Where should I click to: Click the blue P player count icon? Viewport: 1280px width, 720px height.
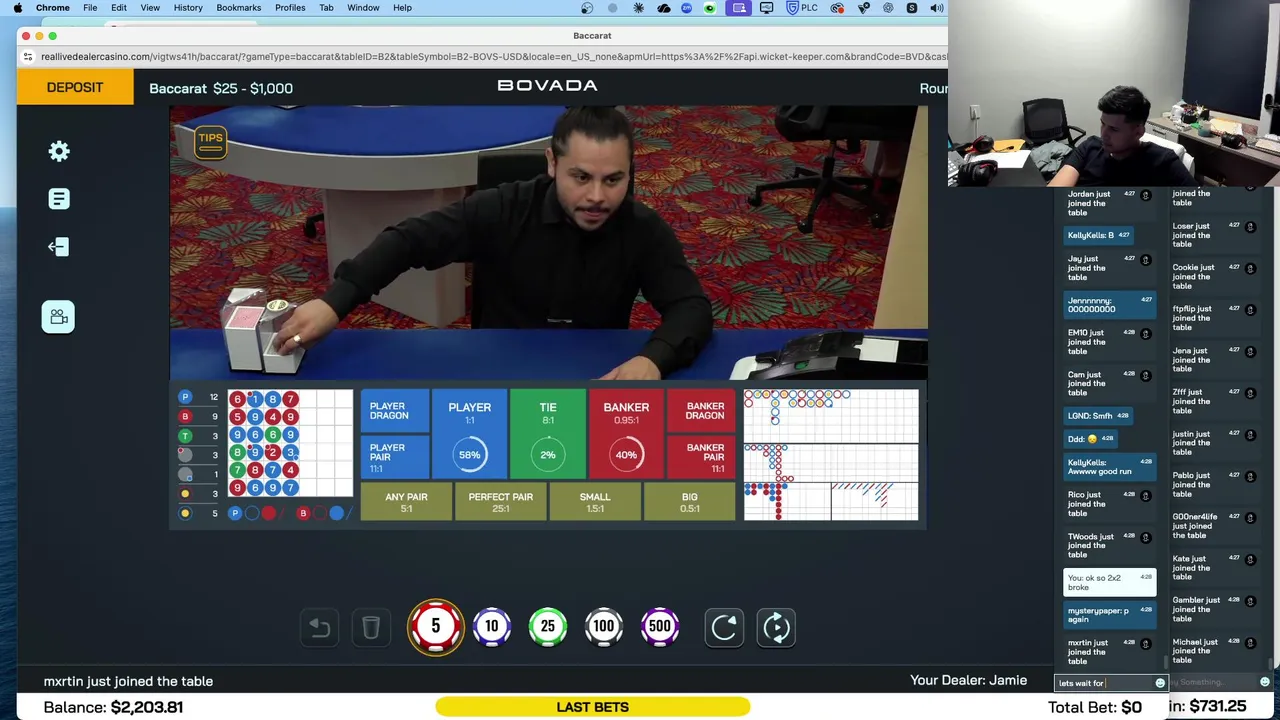click(185, 397)
